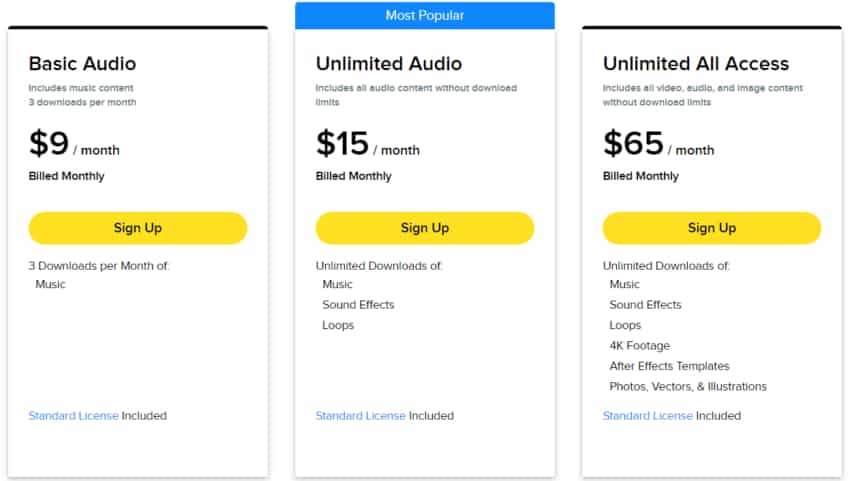Open Standard License link in Unlimited Audio card

360,416
